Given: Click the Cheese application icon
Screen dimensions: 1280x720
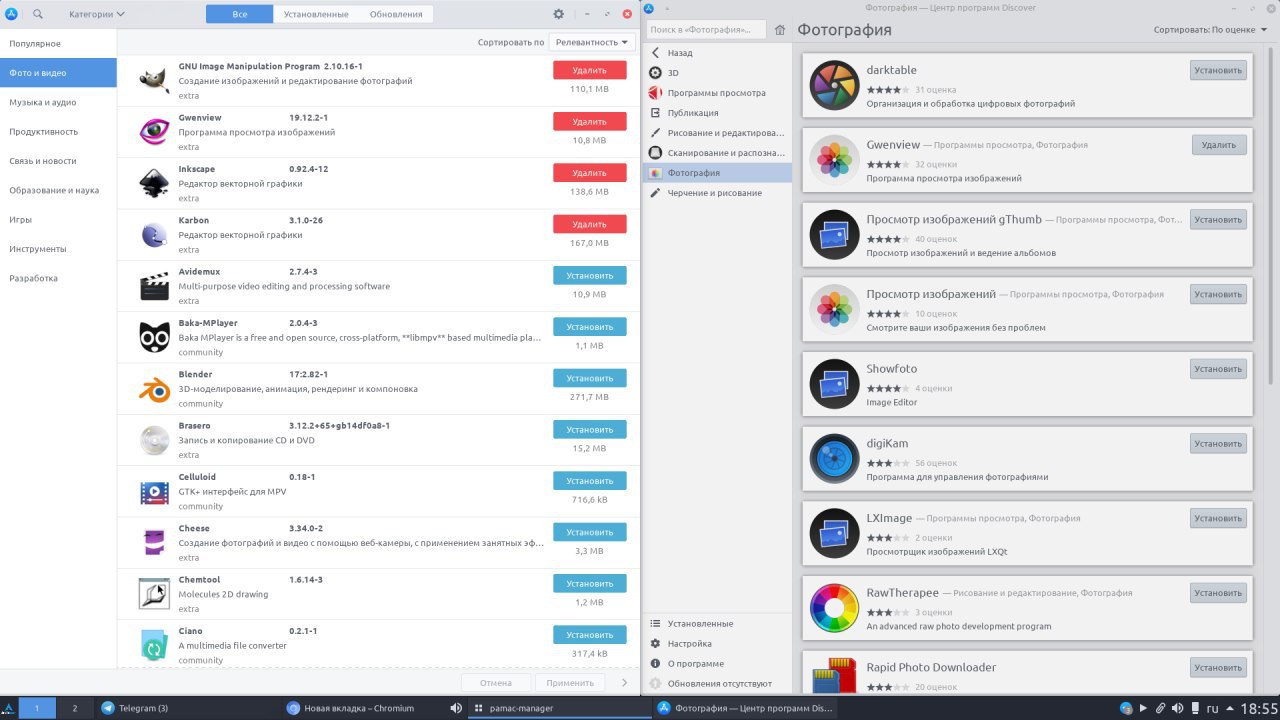Looking at the screenshot, I should pos(154,543).
